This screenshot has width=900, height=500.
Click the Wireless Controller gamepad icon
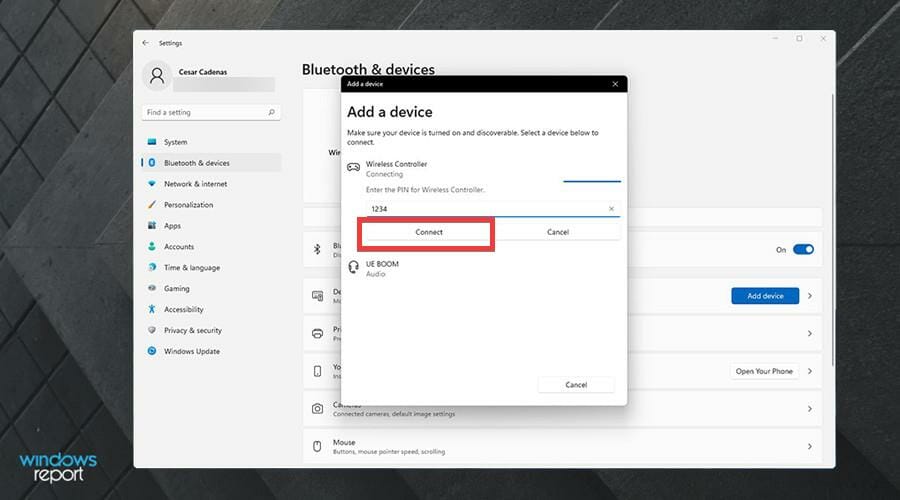coord(353,168)
